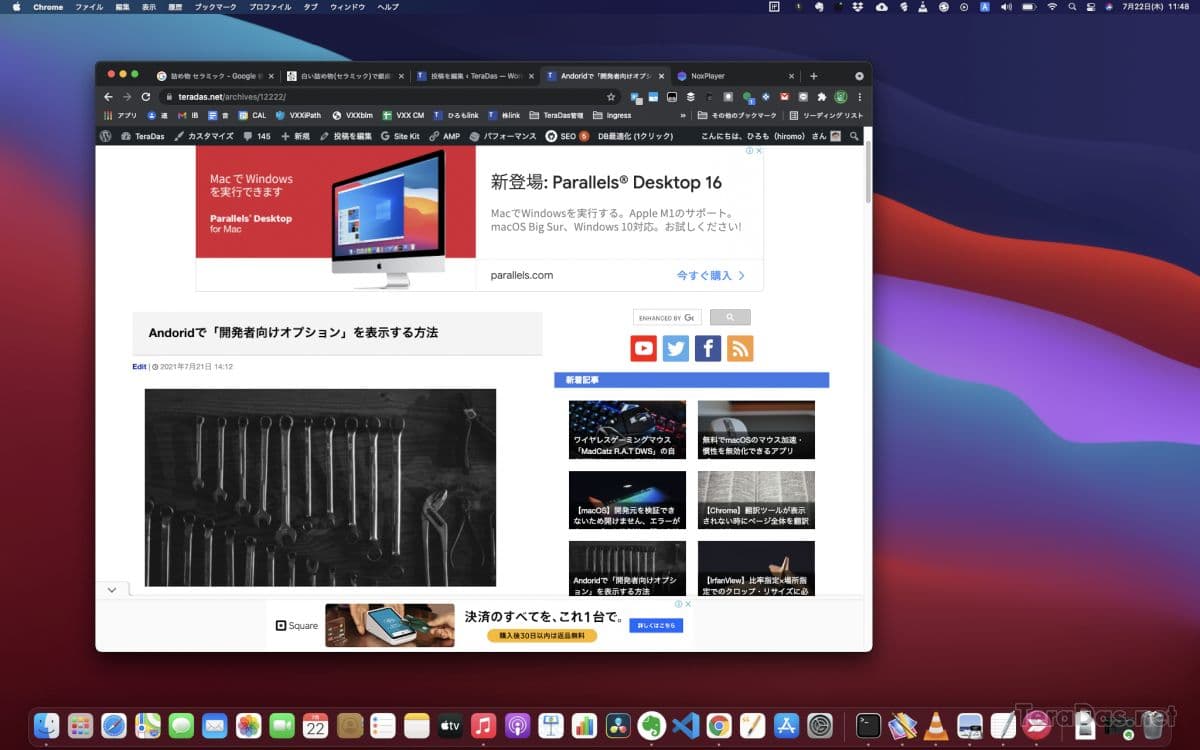Switch to the 投稿を編集 ‹ TeraDas tab
Image resolution: width=1200 pixels, height=750 pixels.
point(474,76)
